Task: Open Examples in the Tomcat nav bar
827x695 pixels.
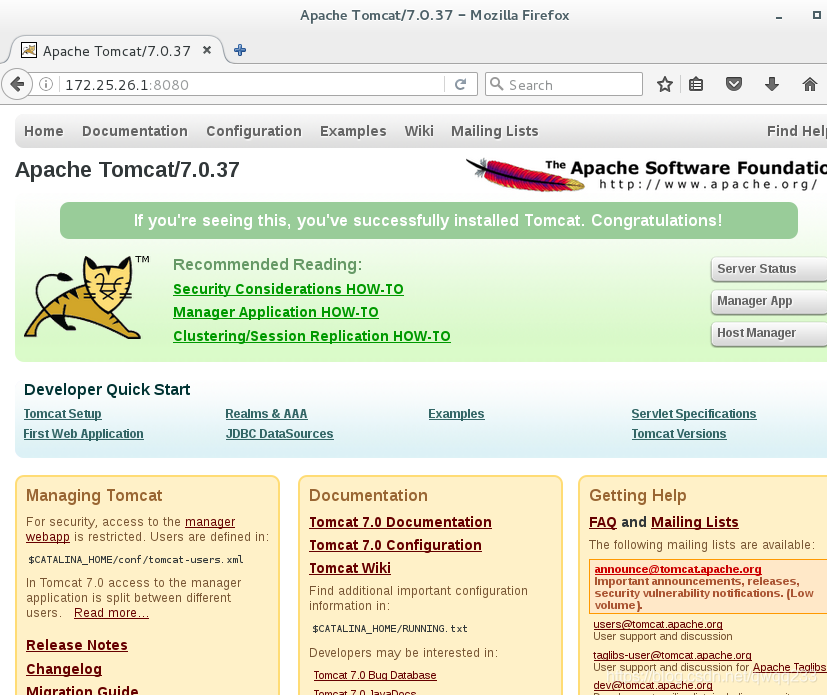Action: point(353,131)
